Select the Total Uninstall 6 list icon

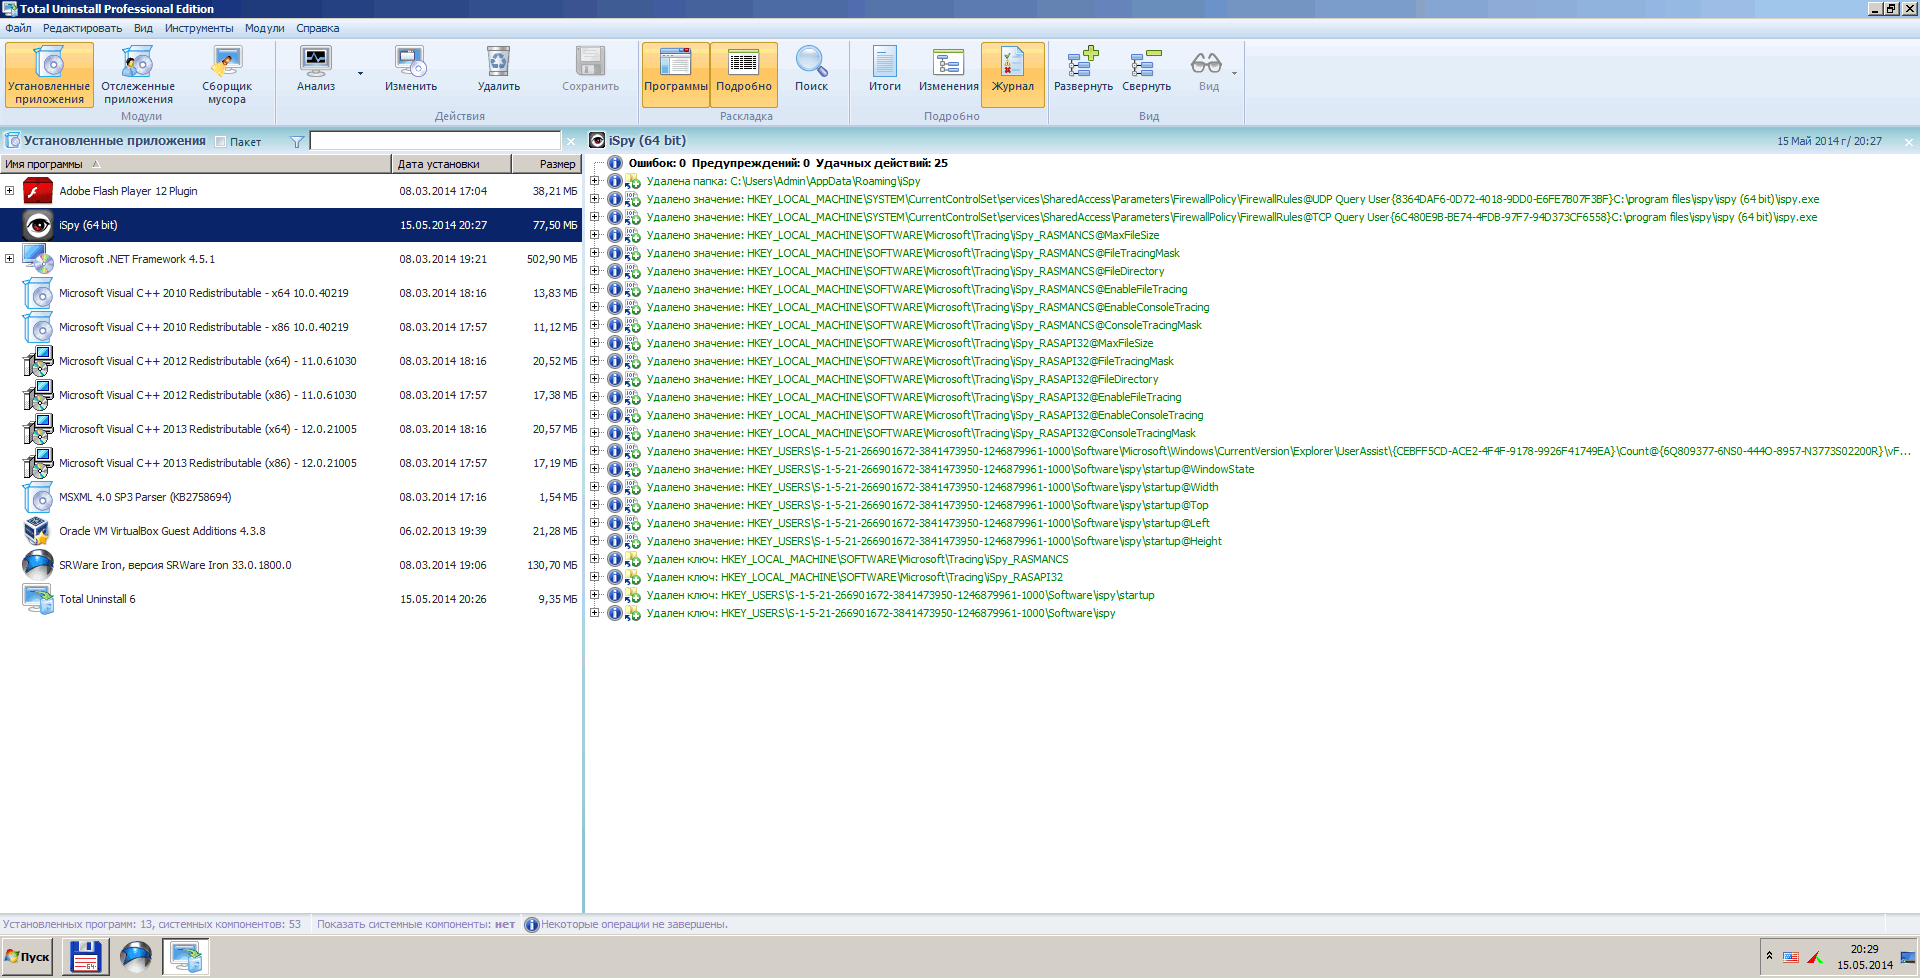click(38, 599)
